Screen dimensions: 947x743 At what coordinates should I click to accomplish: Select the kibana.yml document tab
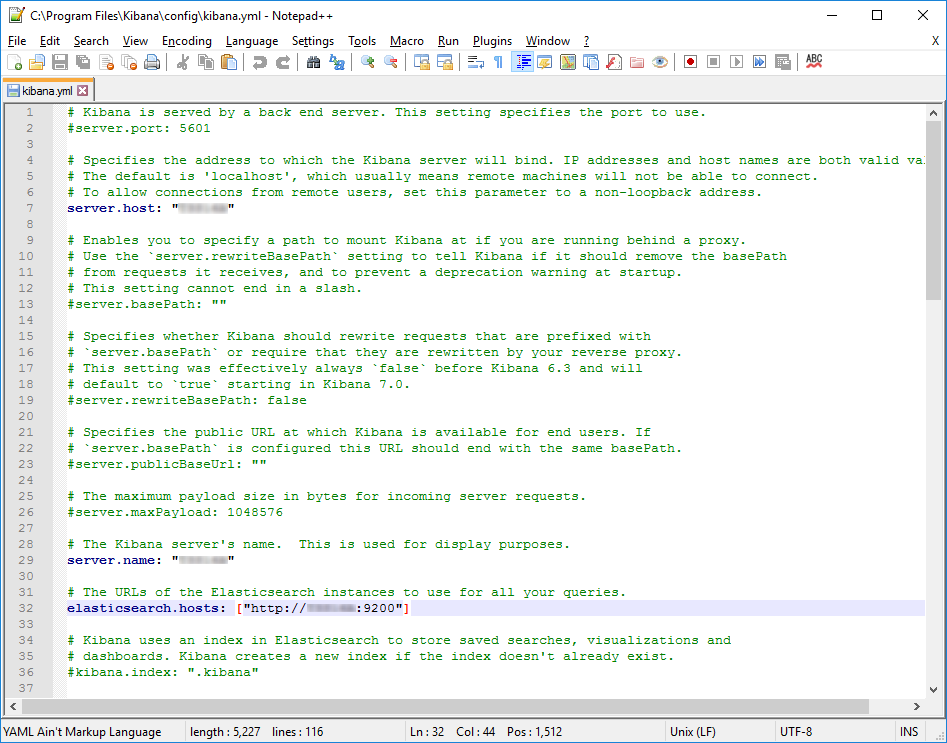(x=45, y=91)
